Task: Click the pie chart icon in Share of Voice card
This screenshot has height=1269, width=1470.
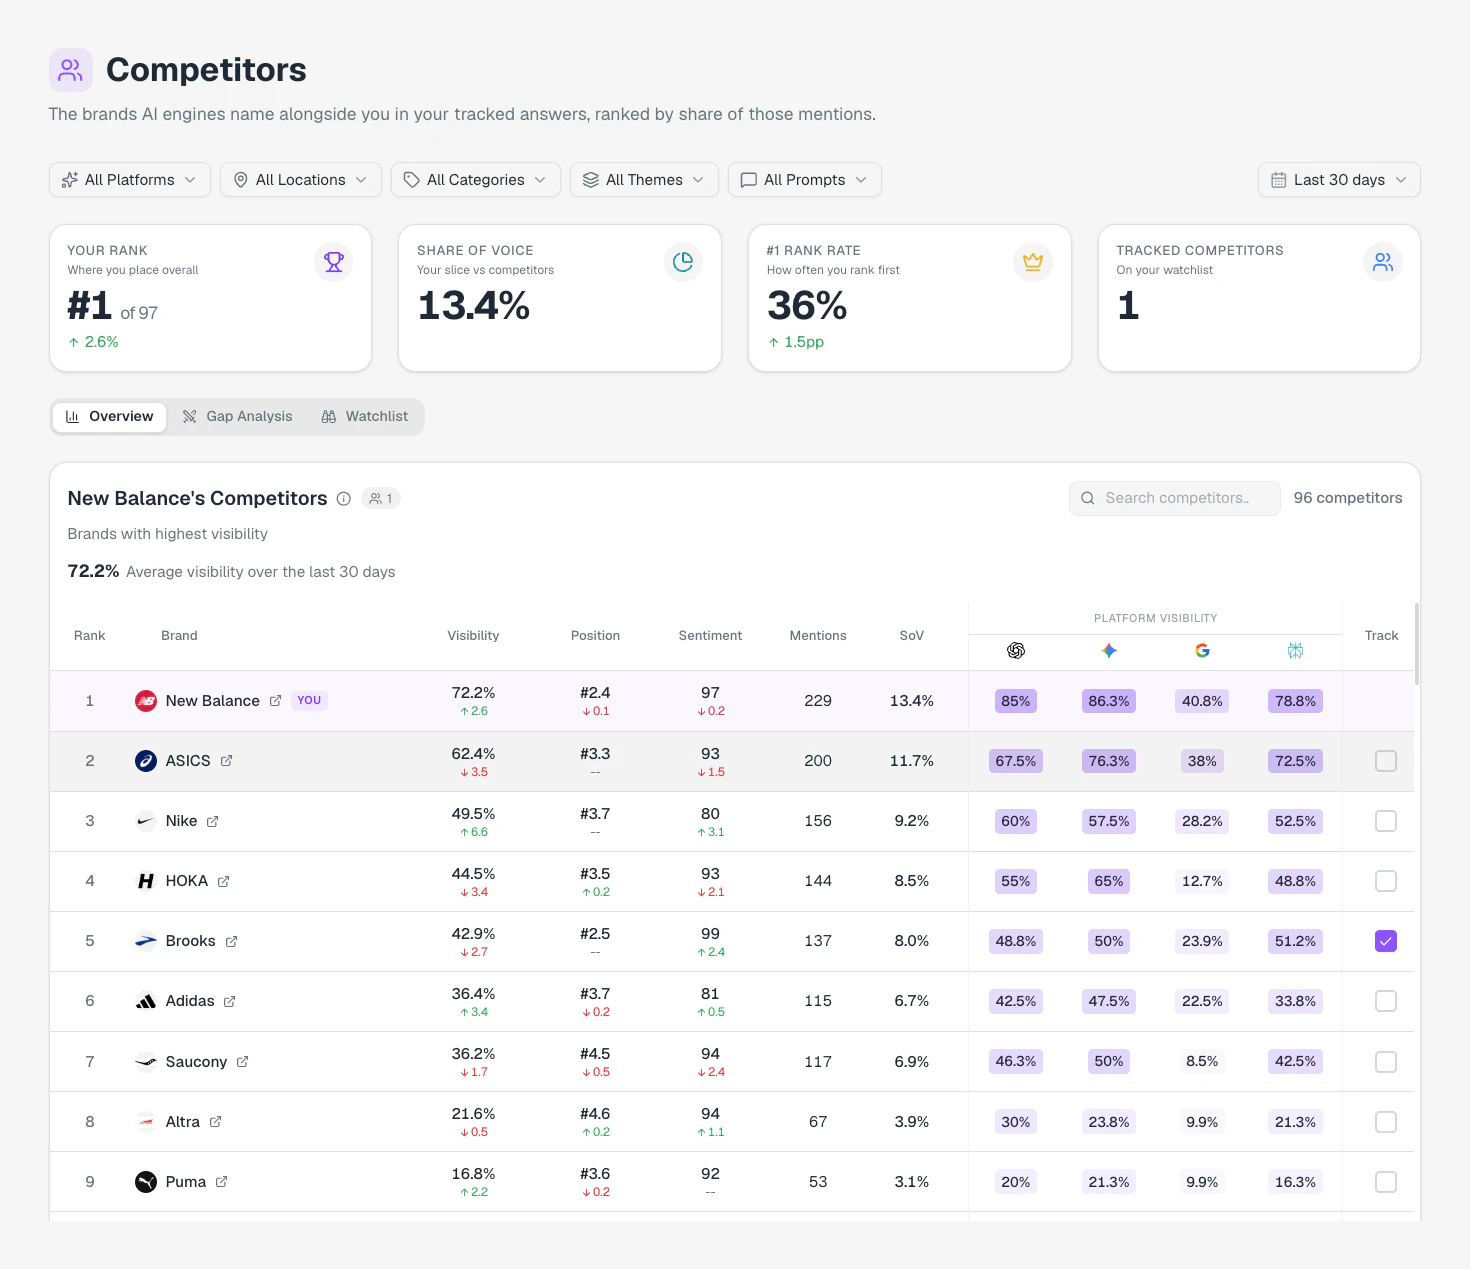Action: (683, 262)
